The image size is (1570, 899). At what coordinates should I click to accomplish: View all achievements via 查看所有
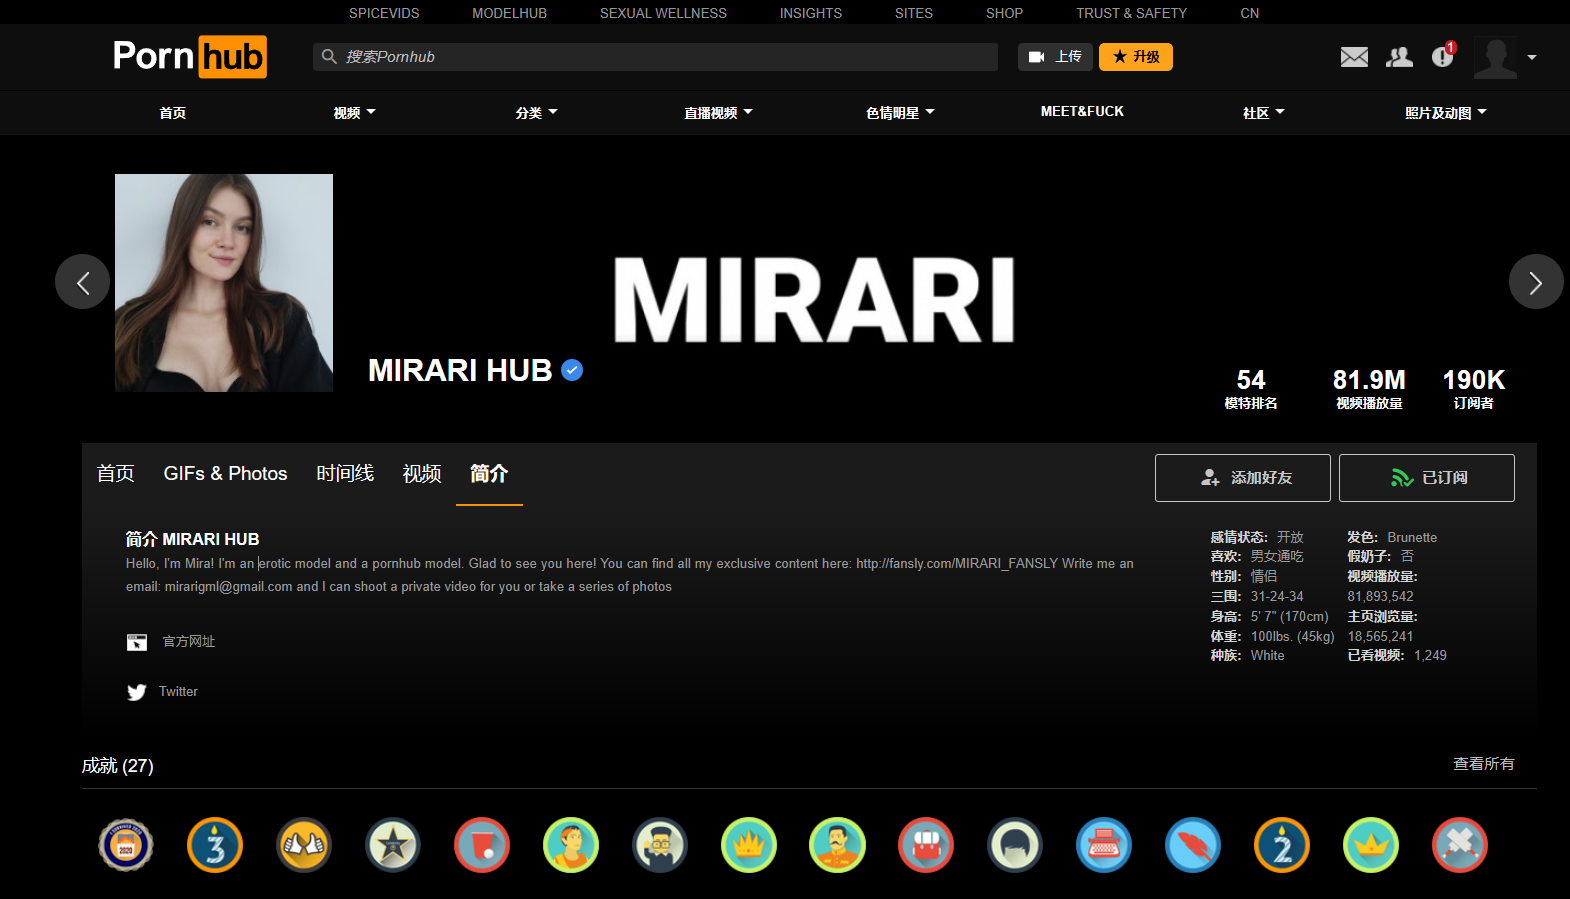click(x=1484, y=764)
